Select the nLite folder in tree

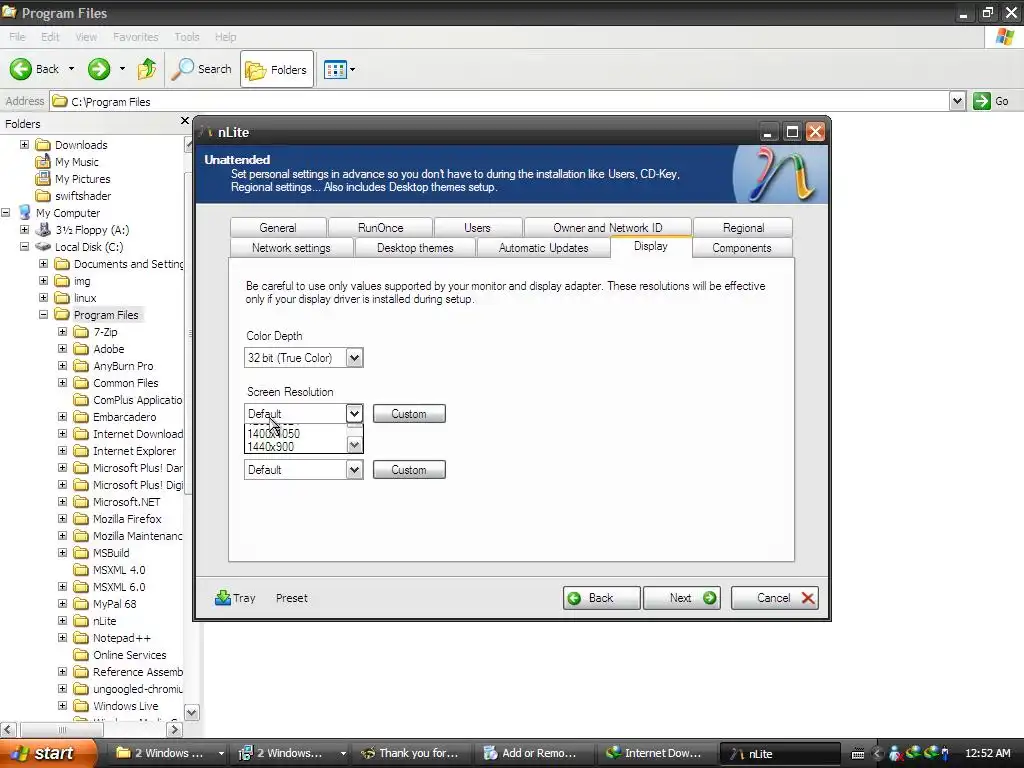click(x=104, y=620)
